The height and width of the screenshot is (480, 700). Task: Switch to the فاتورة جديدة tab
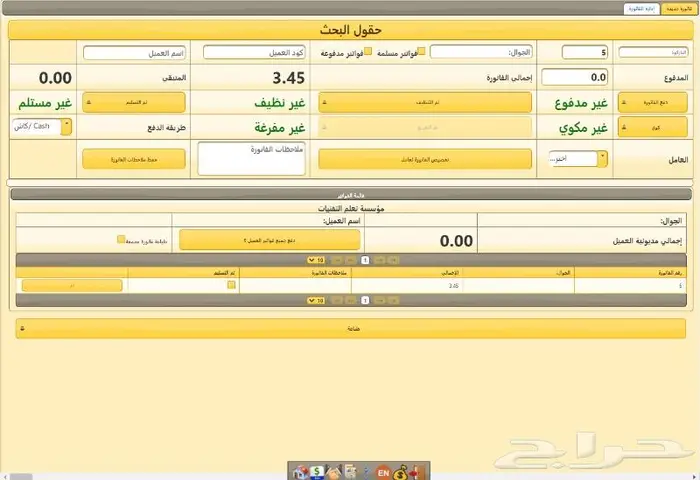tap(679, 9)
